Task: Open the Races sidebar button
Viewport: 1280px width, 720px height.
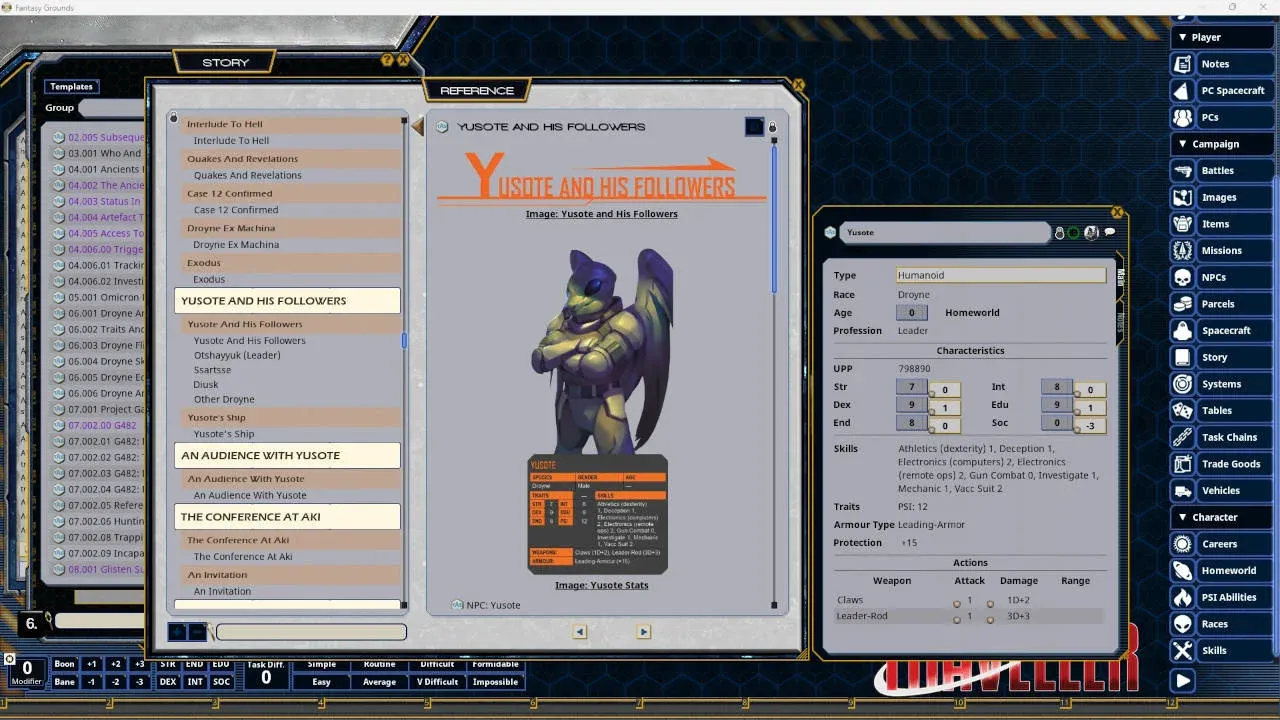Action: coord(1222,624)
